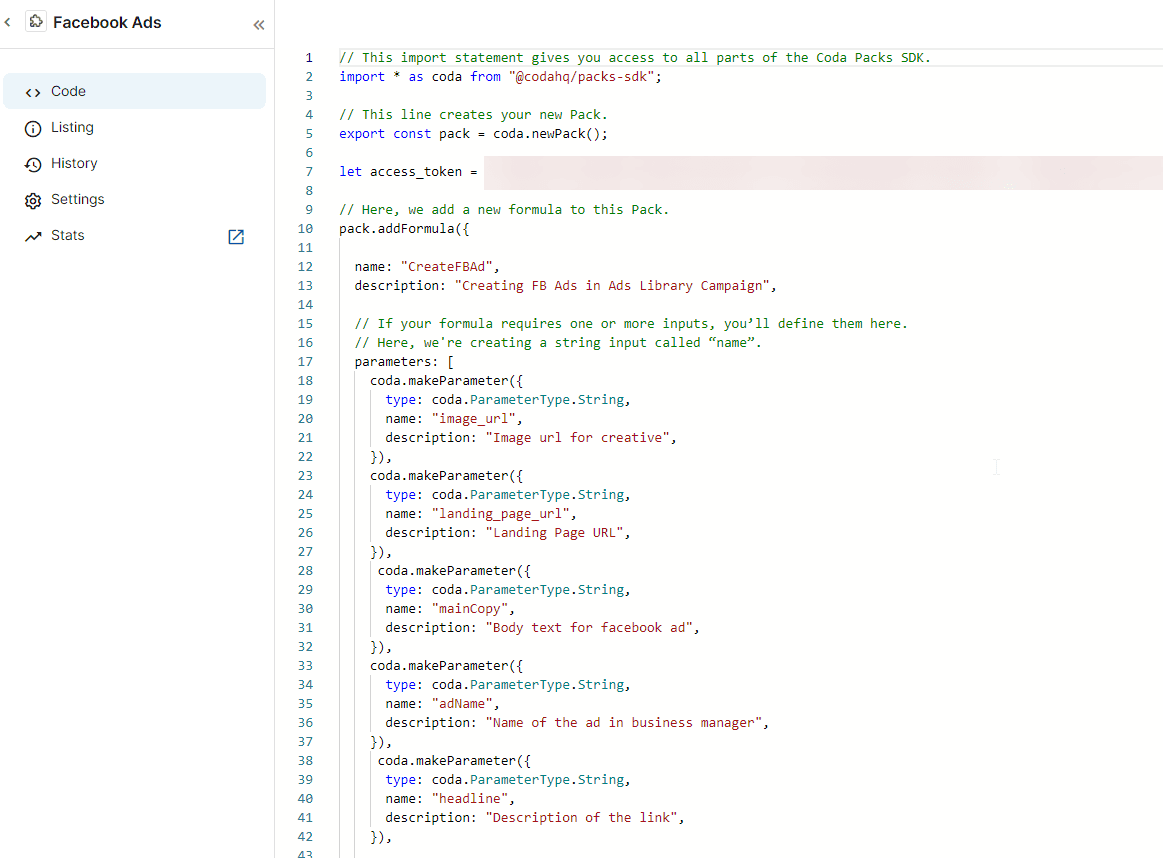Click line number 42 in the gutter
The height and width of the screenshot is (858, 1163).
click(306, 836)
